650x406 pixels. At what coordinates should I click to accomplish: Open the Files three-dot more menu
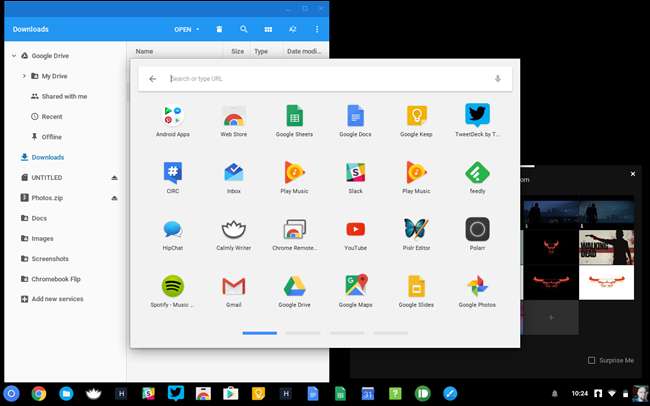coord(317,29)
